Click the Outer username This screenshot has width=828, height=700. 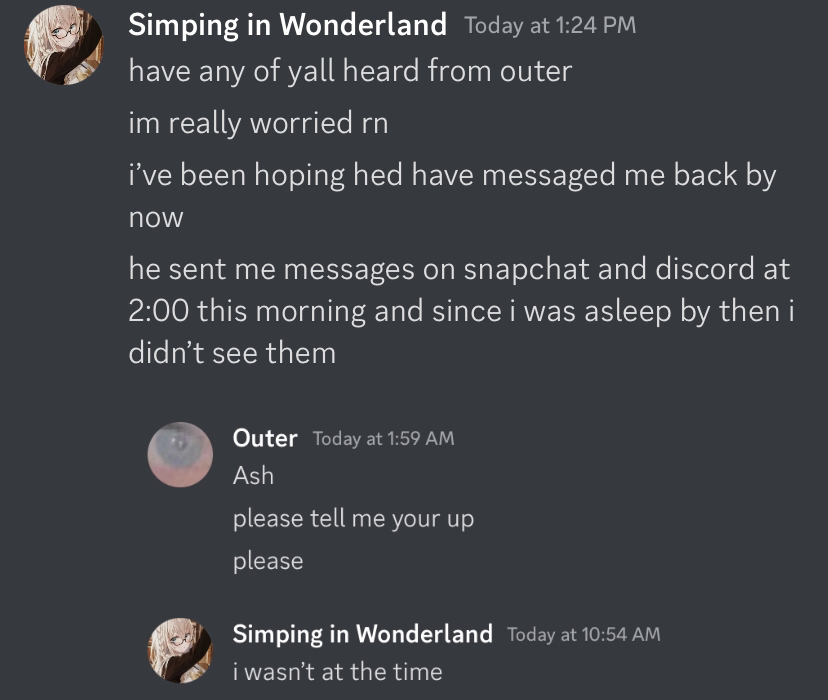[264, 438]
